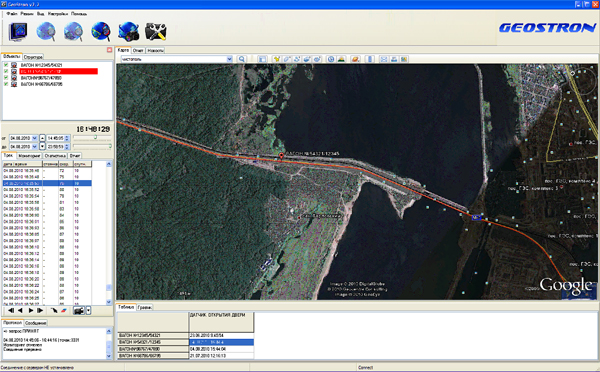Close the objects panel with red X
This screenshot has height=372, width=600.
point(109,50)
